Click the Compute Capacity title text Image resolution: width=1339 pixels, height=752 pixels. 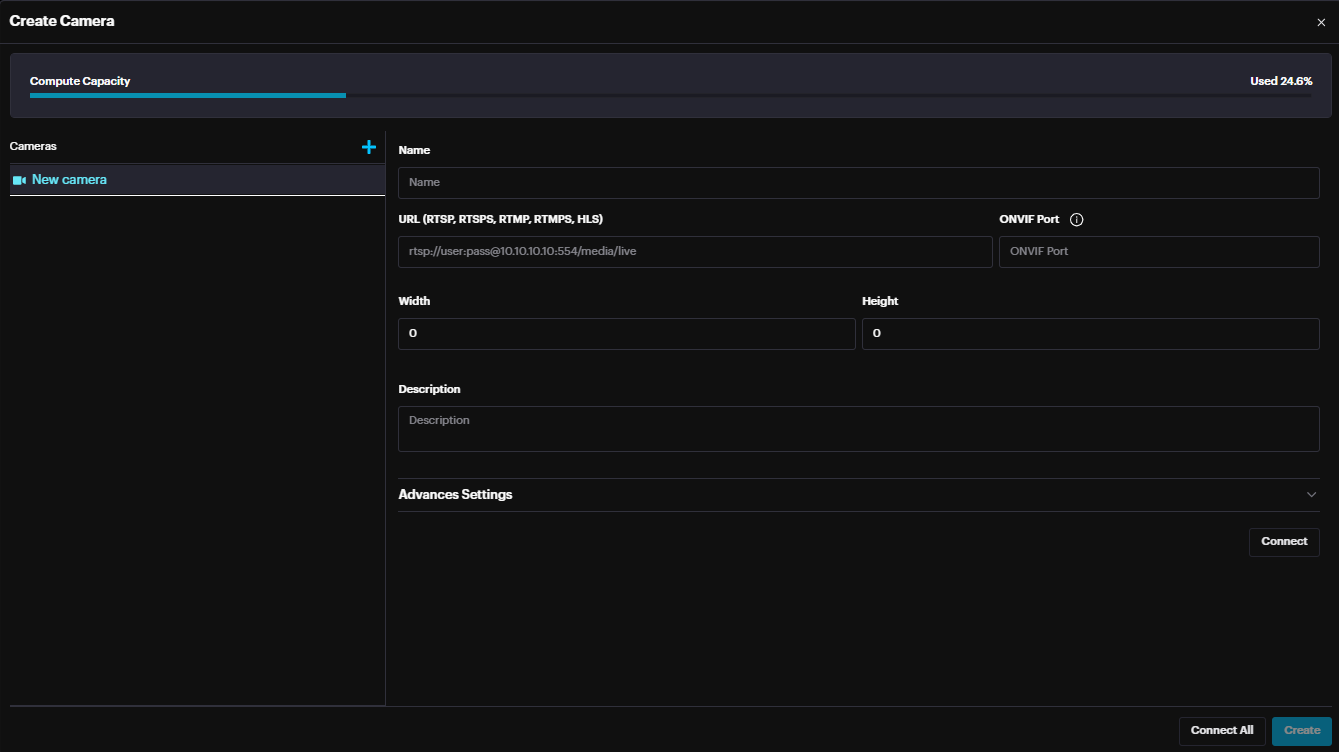(x=80, y=81)
